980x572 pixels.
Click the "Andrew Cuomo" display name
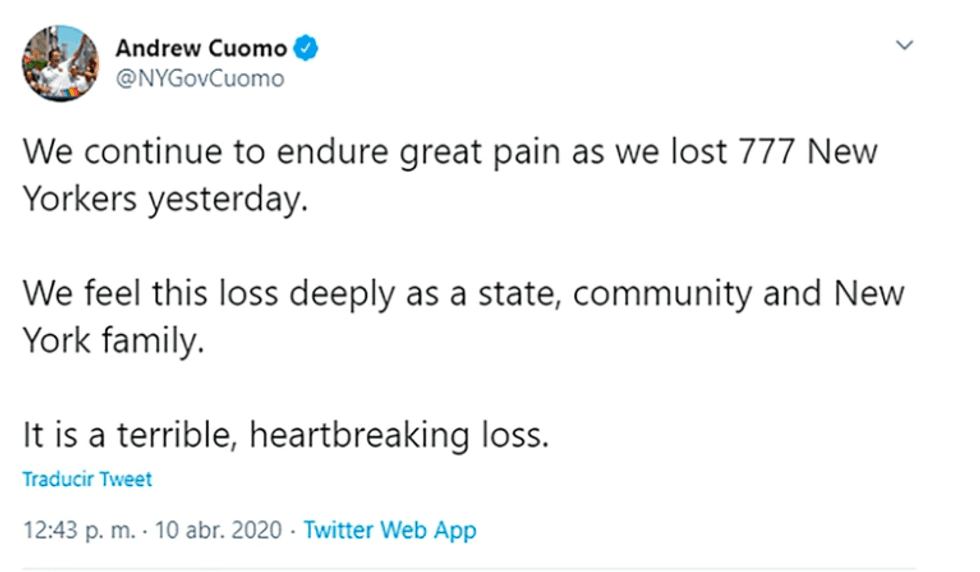coord(201,48)
